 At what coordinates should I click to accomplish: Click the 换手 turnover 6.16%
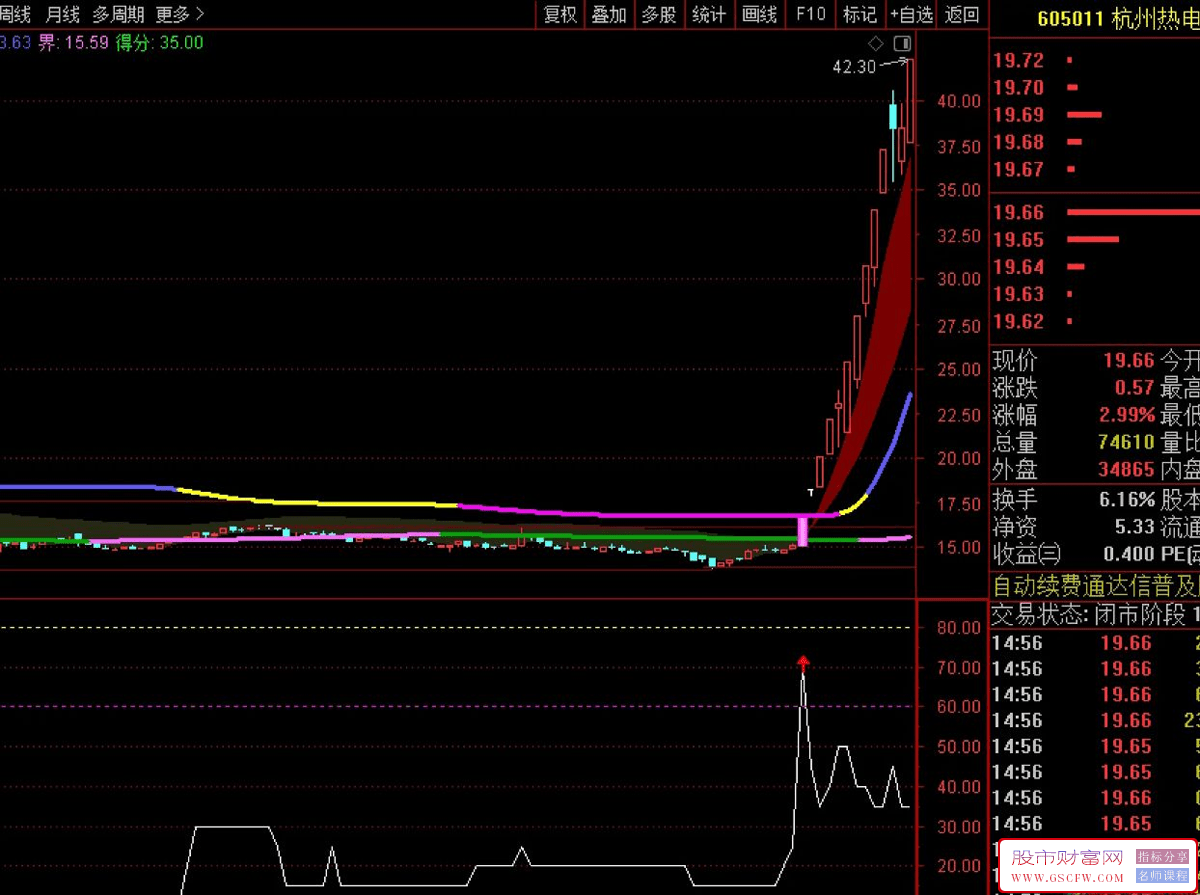[x=1129, y=498]
